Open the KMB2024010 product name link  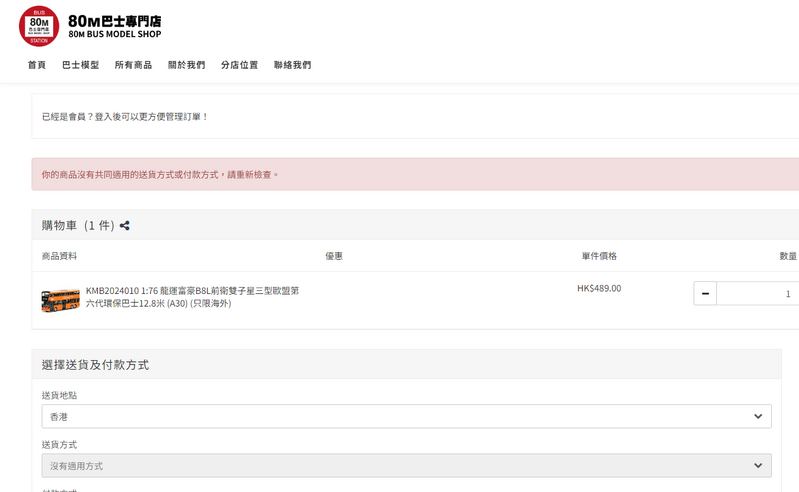click(x=193, y=297)
